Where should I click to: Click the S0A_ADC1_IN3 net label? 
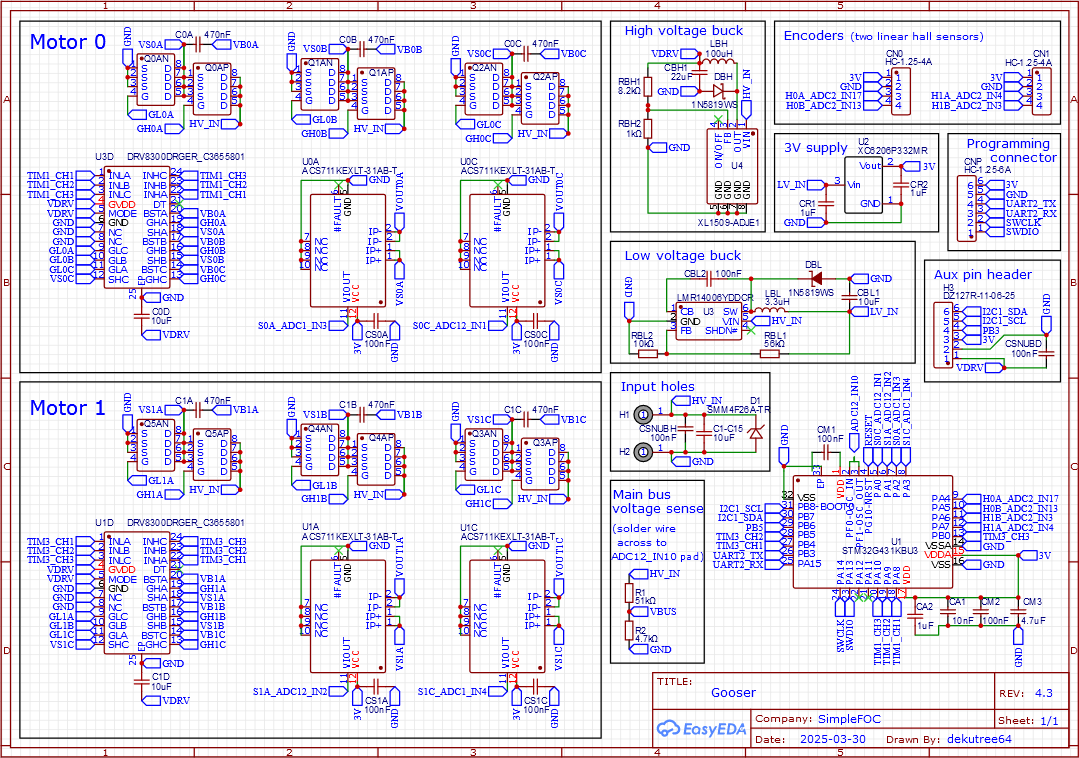click(x=302, y=325)
